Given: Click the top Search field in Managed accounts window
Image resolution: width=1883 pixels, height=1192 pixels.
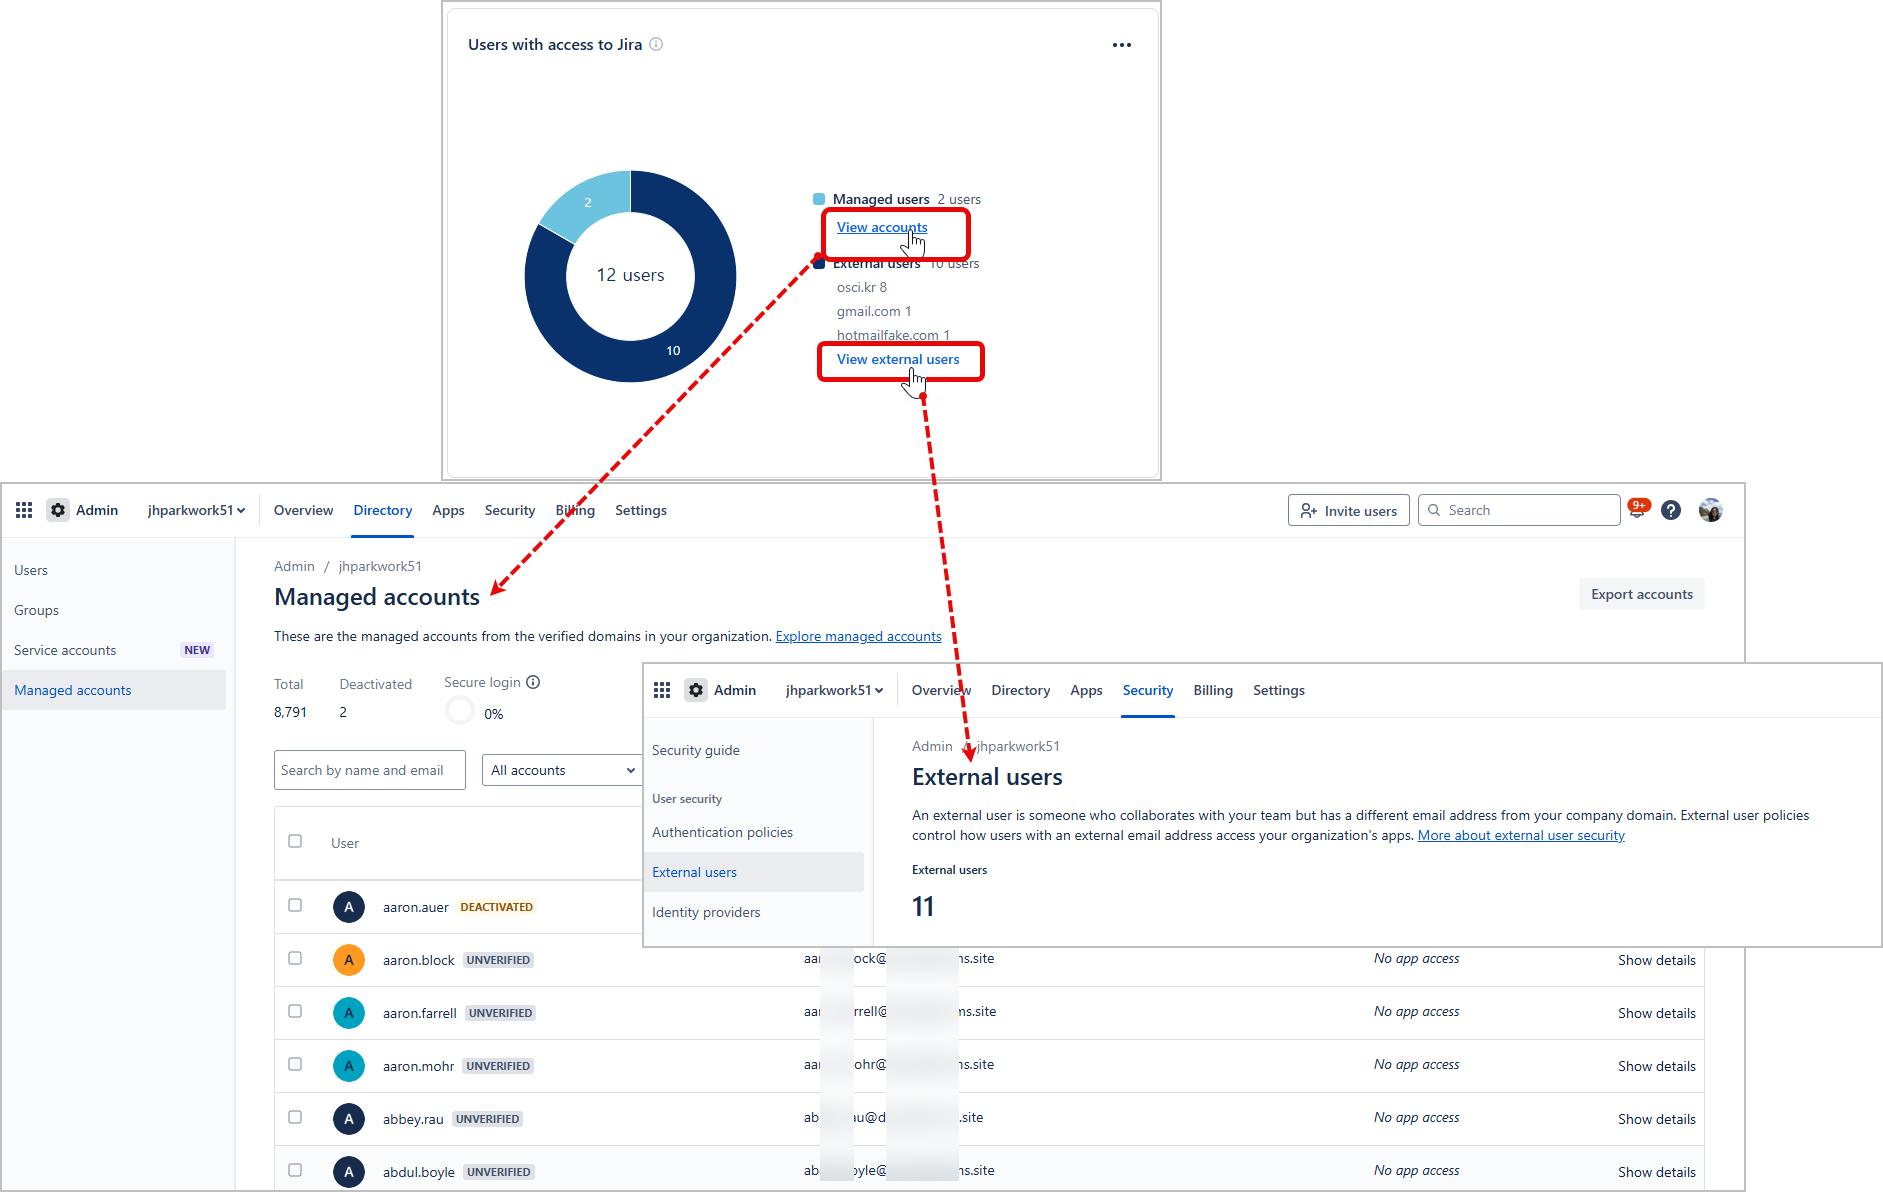Looking at the screenshot, I should (1519, 510).
